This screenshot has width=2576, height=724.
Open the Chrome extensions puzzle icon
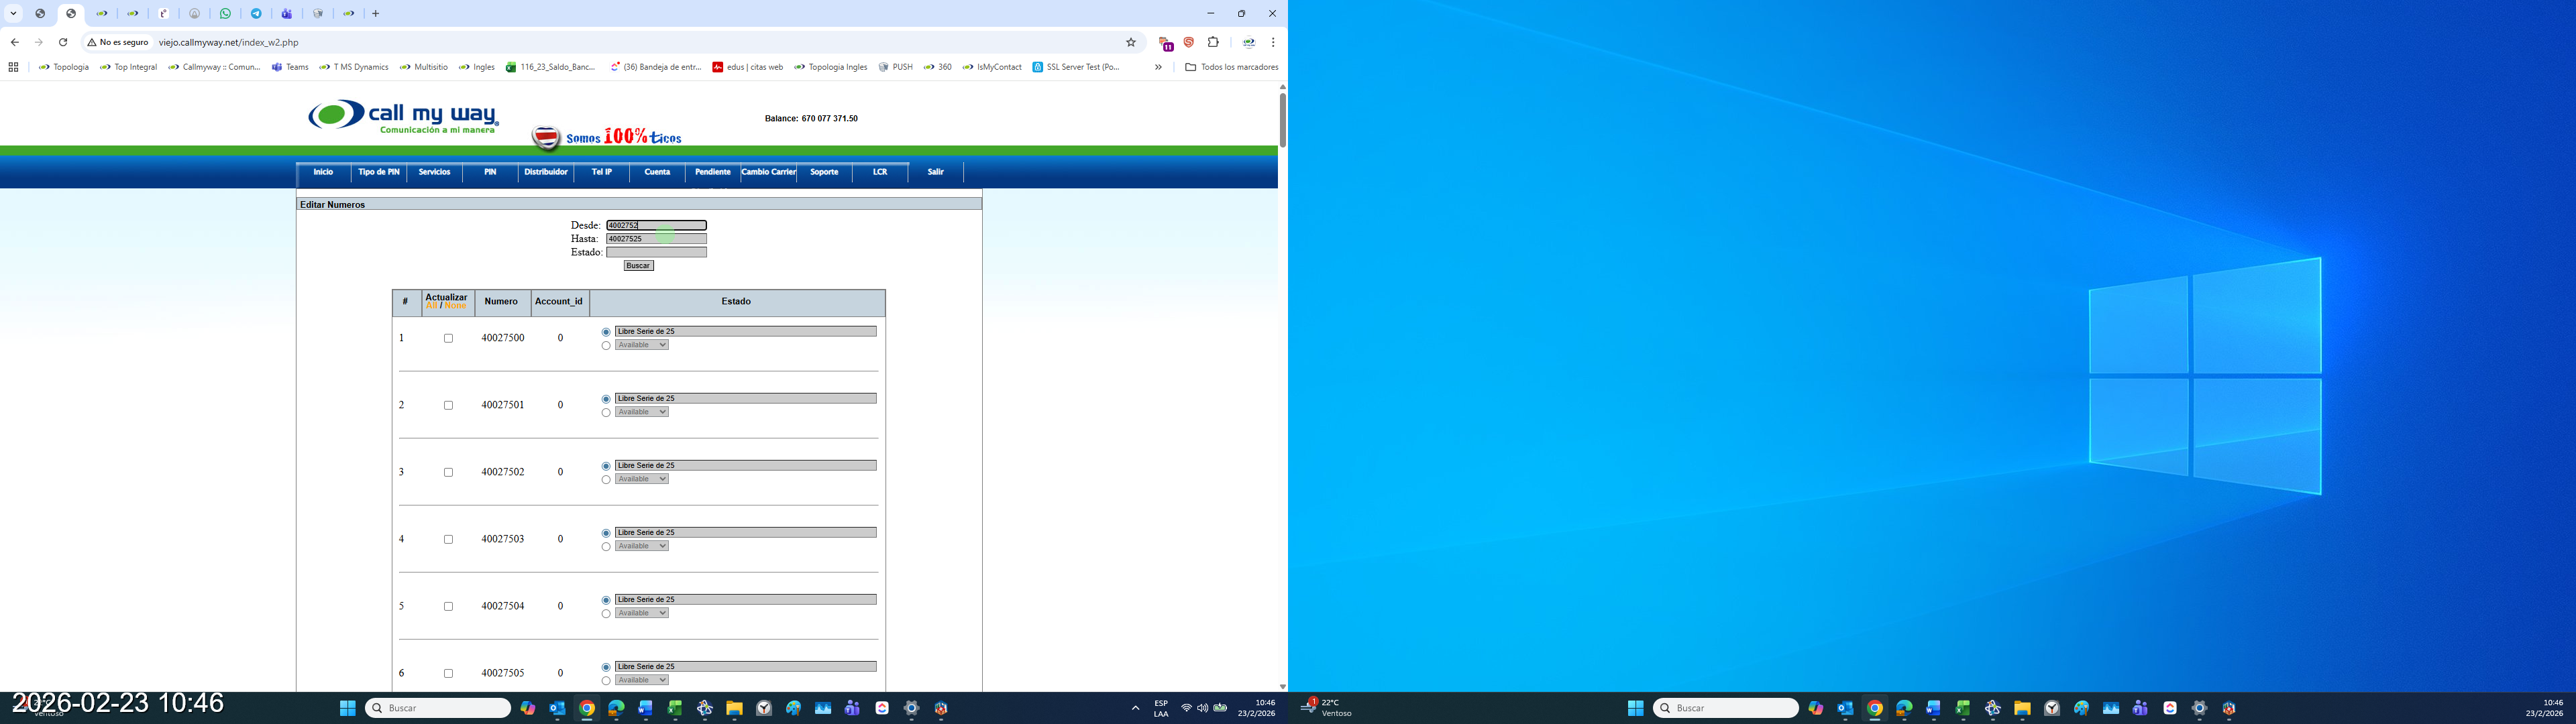[x=1213, y=43]
